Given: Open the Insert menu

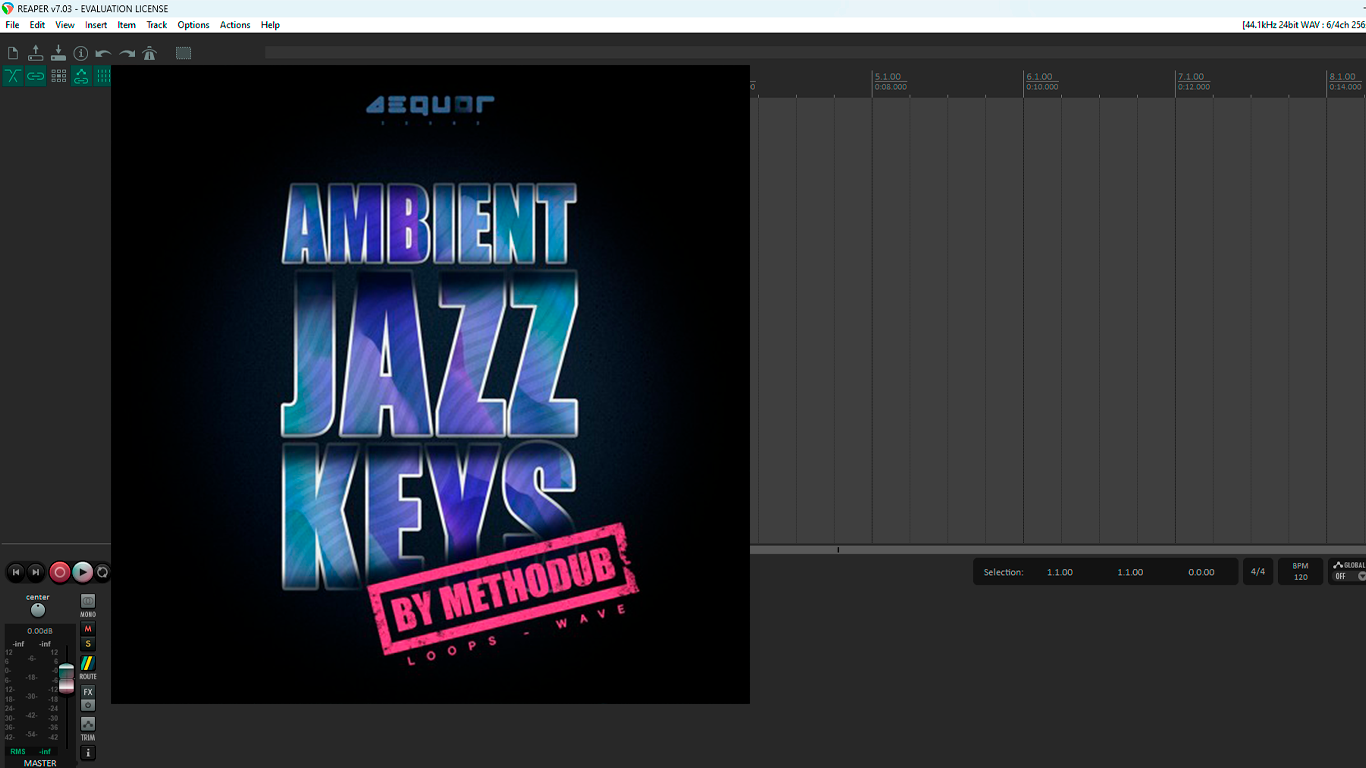Looking at the screenshot, I should [96, 25].
